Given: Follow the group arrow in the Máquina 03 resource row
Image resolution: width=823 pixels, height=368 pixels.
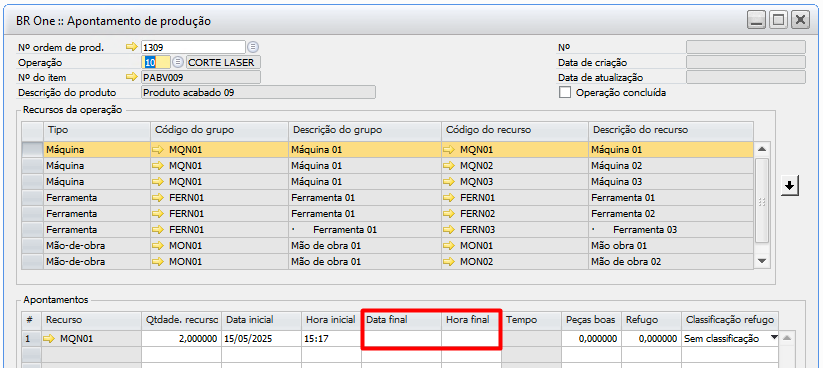Looking at the screenshot, I should coord(159,182).
